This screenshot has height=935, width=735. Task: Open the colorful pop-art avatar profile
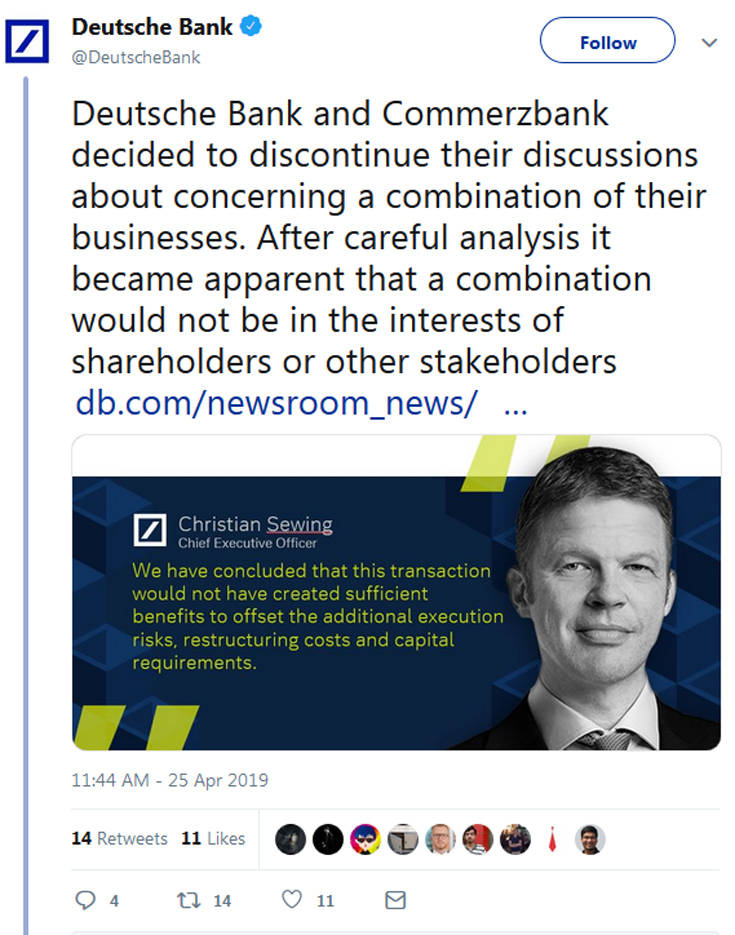pos(365,839)
